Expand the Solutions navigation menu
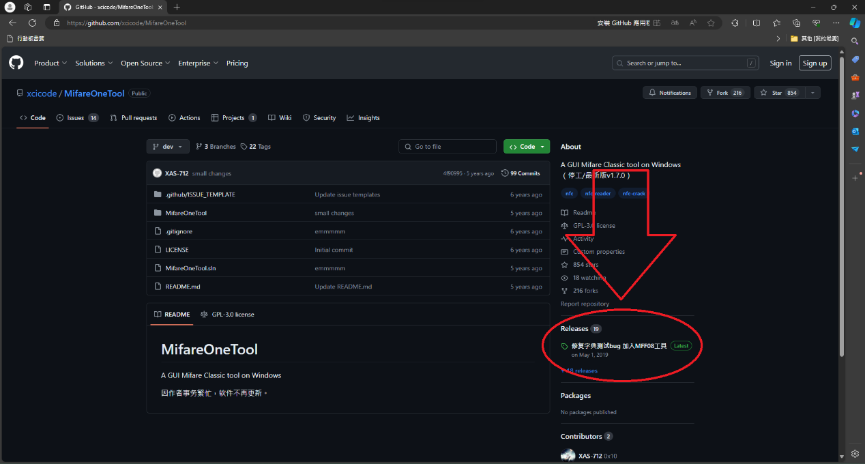865x464 pixels. pyautogui.click(x=93, y=63)
